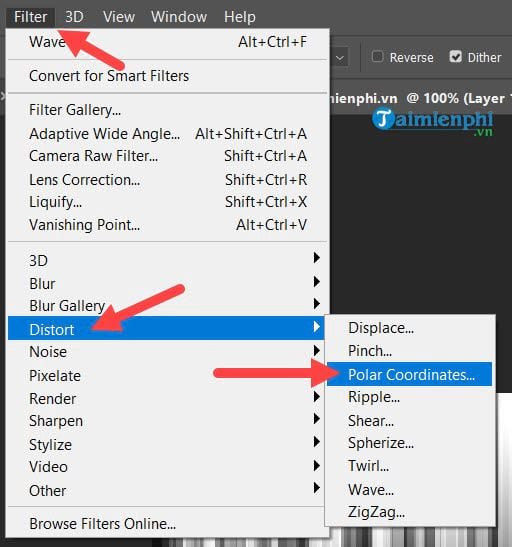Click the Taimienphi logo watermark
This screenshot has width=512, height=547.
[432, 121]
